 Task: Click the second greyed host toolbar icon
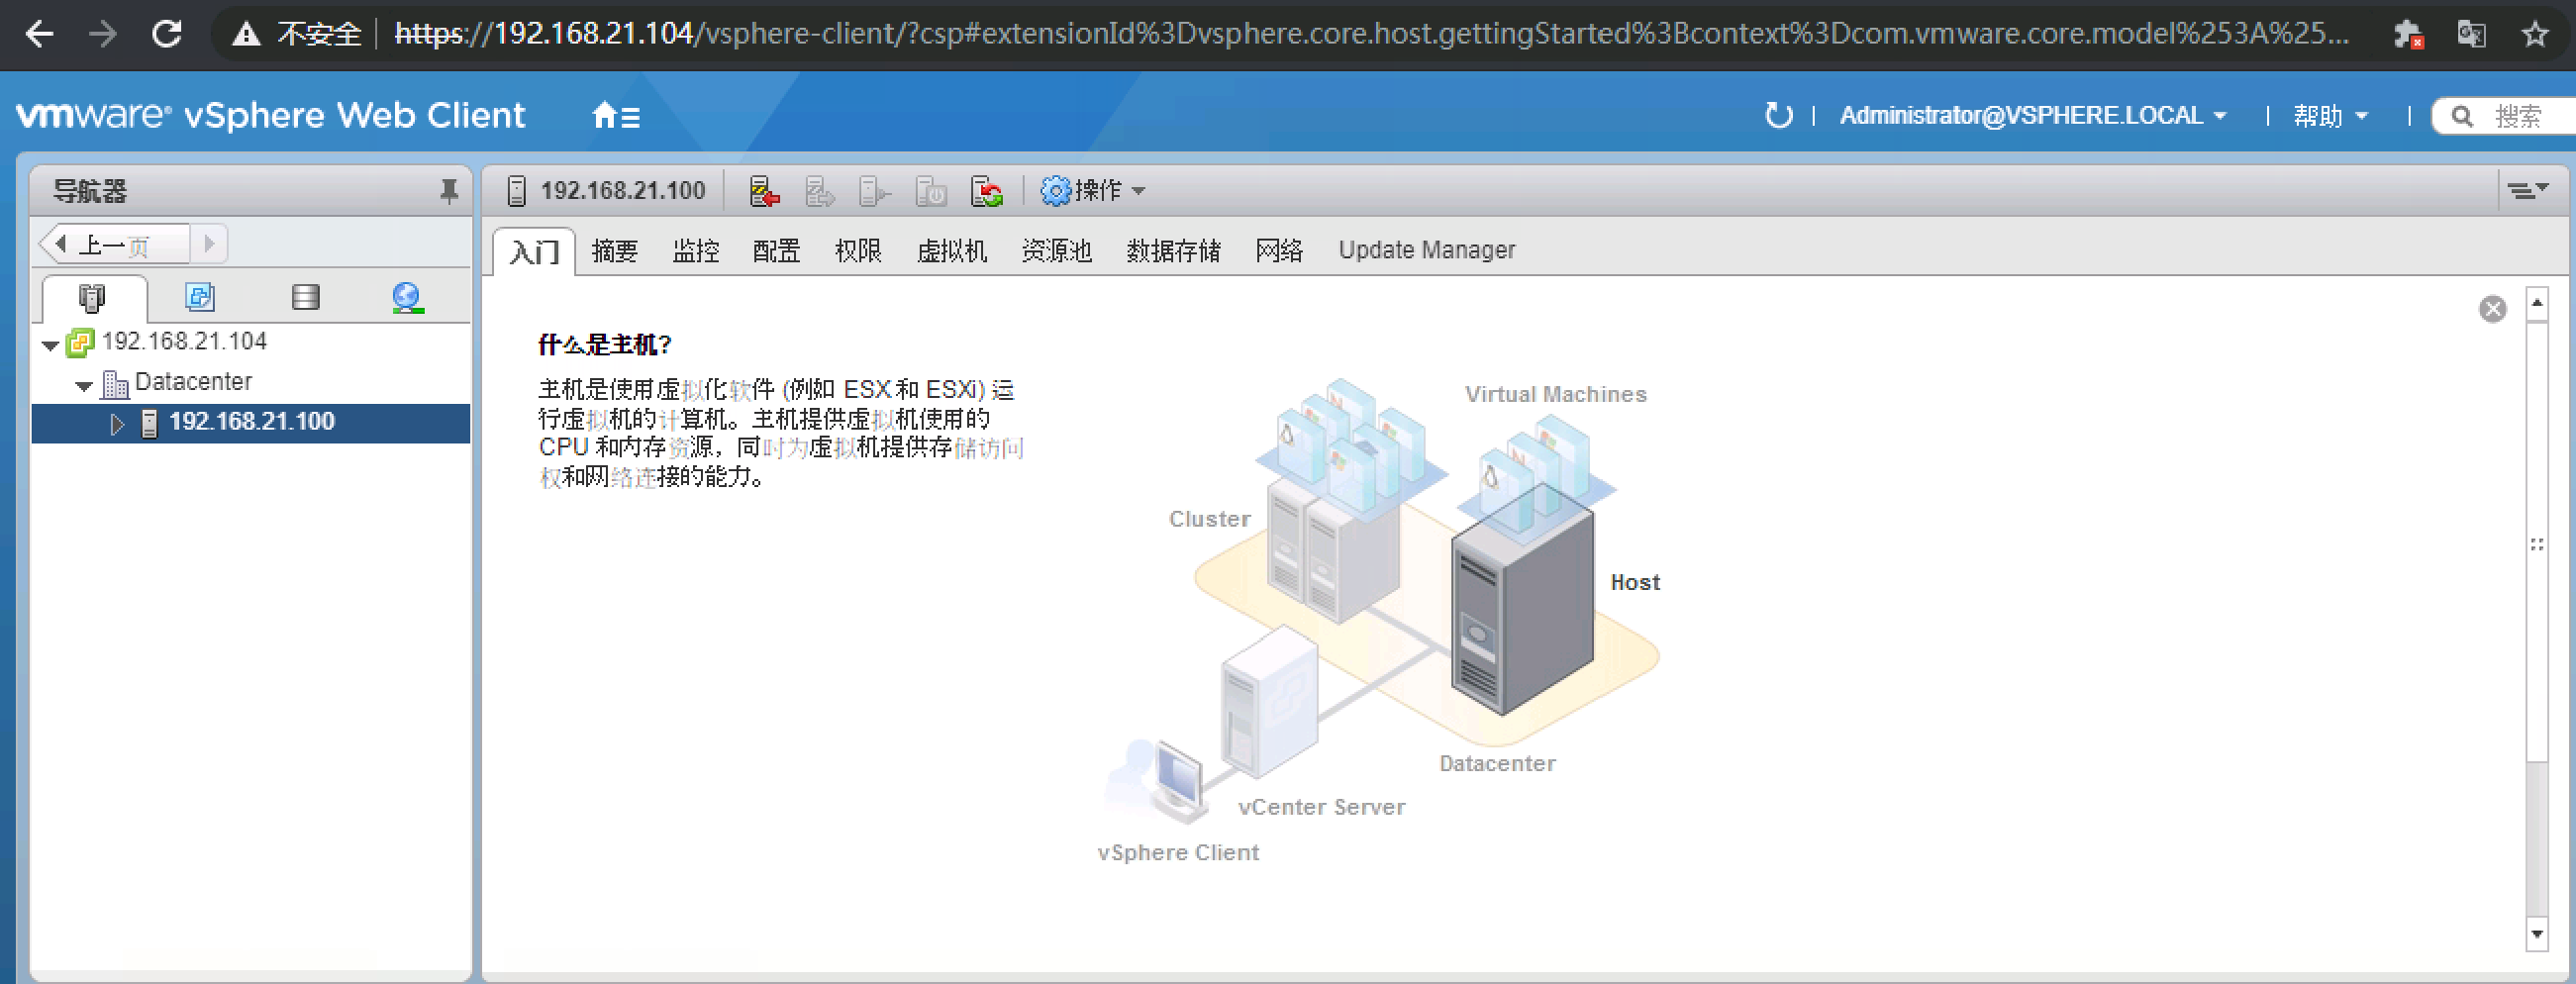pos(820,190)
